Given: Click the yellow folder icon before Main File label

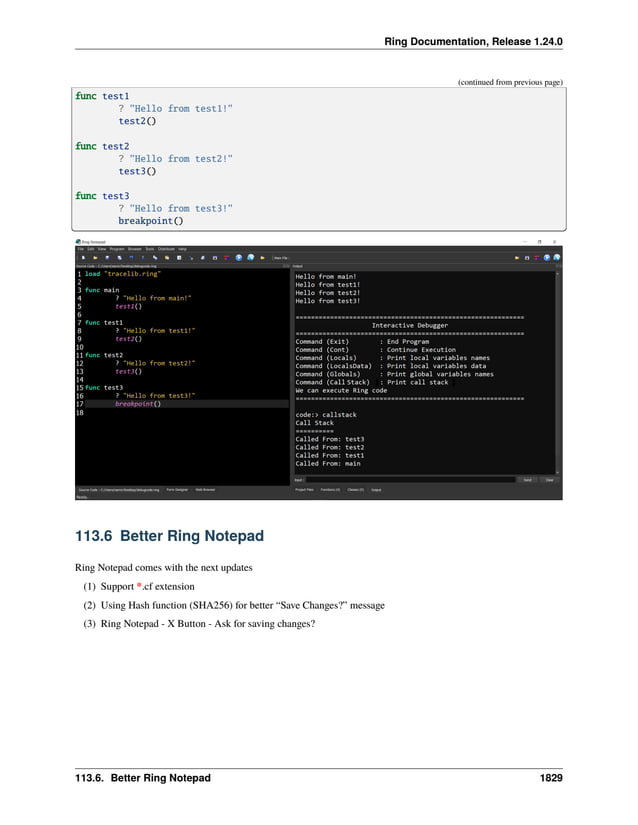Looking at the screenshot, I should tap(262, 258).
